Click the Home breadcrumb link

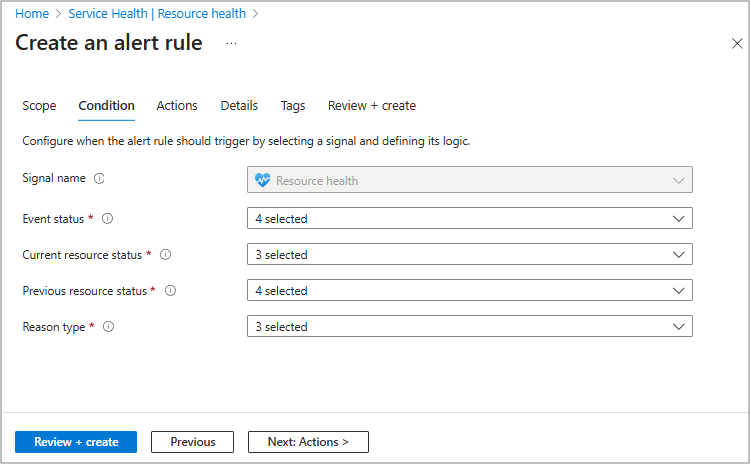coord(31,14)
